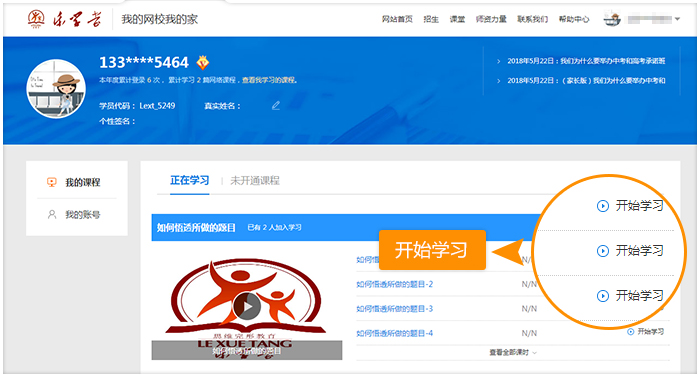This screenshot has height=377, width=700.
Task: Click N/N value in lesson -3 row
Action: click(529, 309)
